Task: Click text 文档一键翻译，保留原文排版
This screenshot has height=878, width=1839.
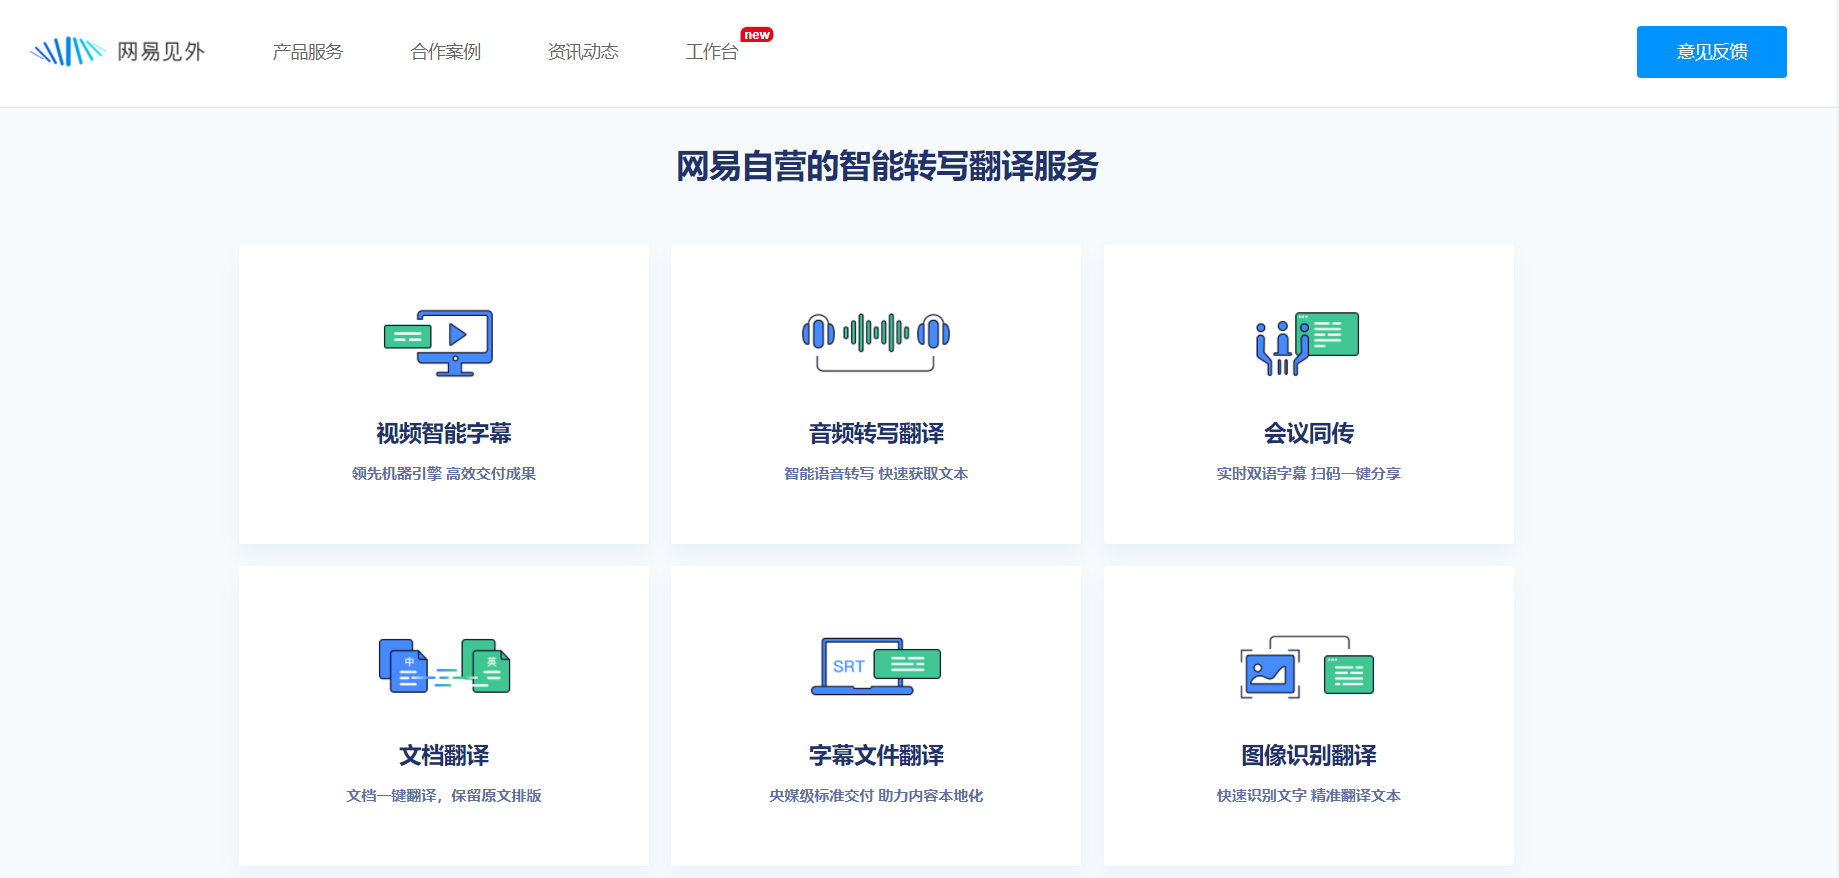Action: click(x=444, y=796)
